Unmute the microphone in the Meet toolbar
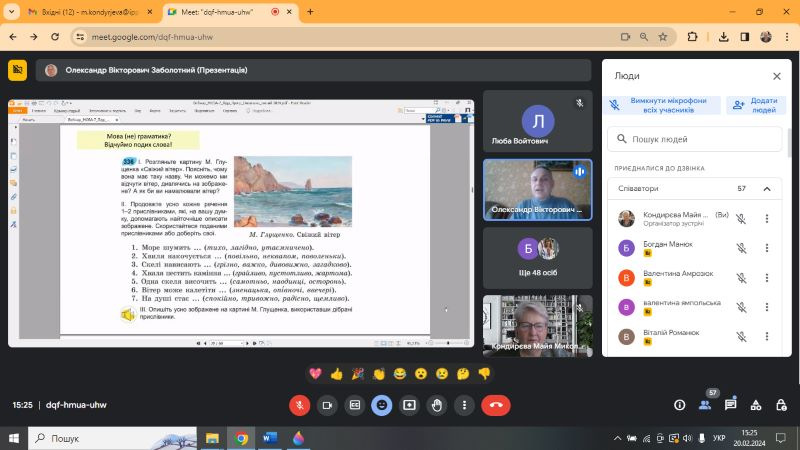 299,405
